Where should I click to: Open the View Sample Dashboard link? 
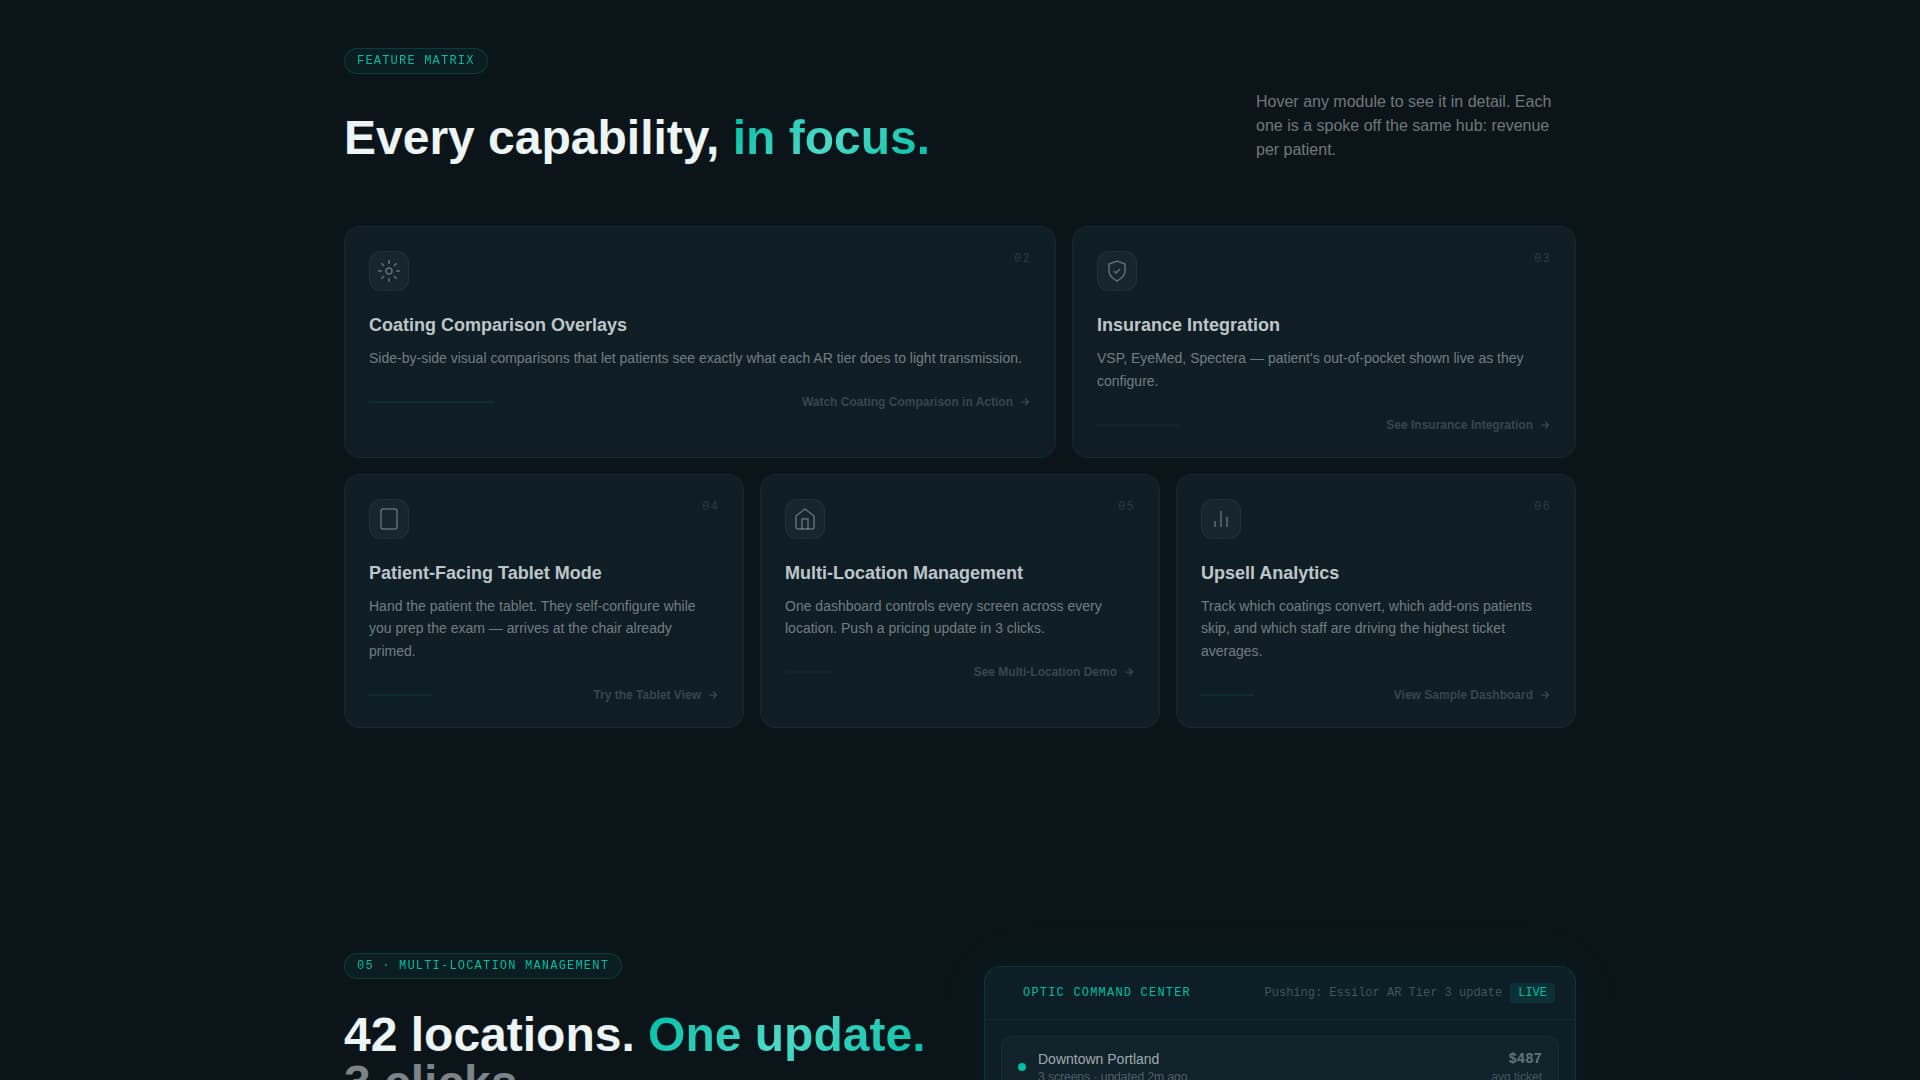1471,695
